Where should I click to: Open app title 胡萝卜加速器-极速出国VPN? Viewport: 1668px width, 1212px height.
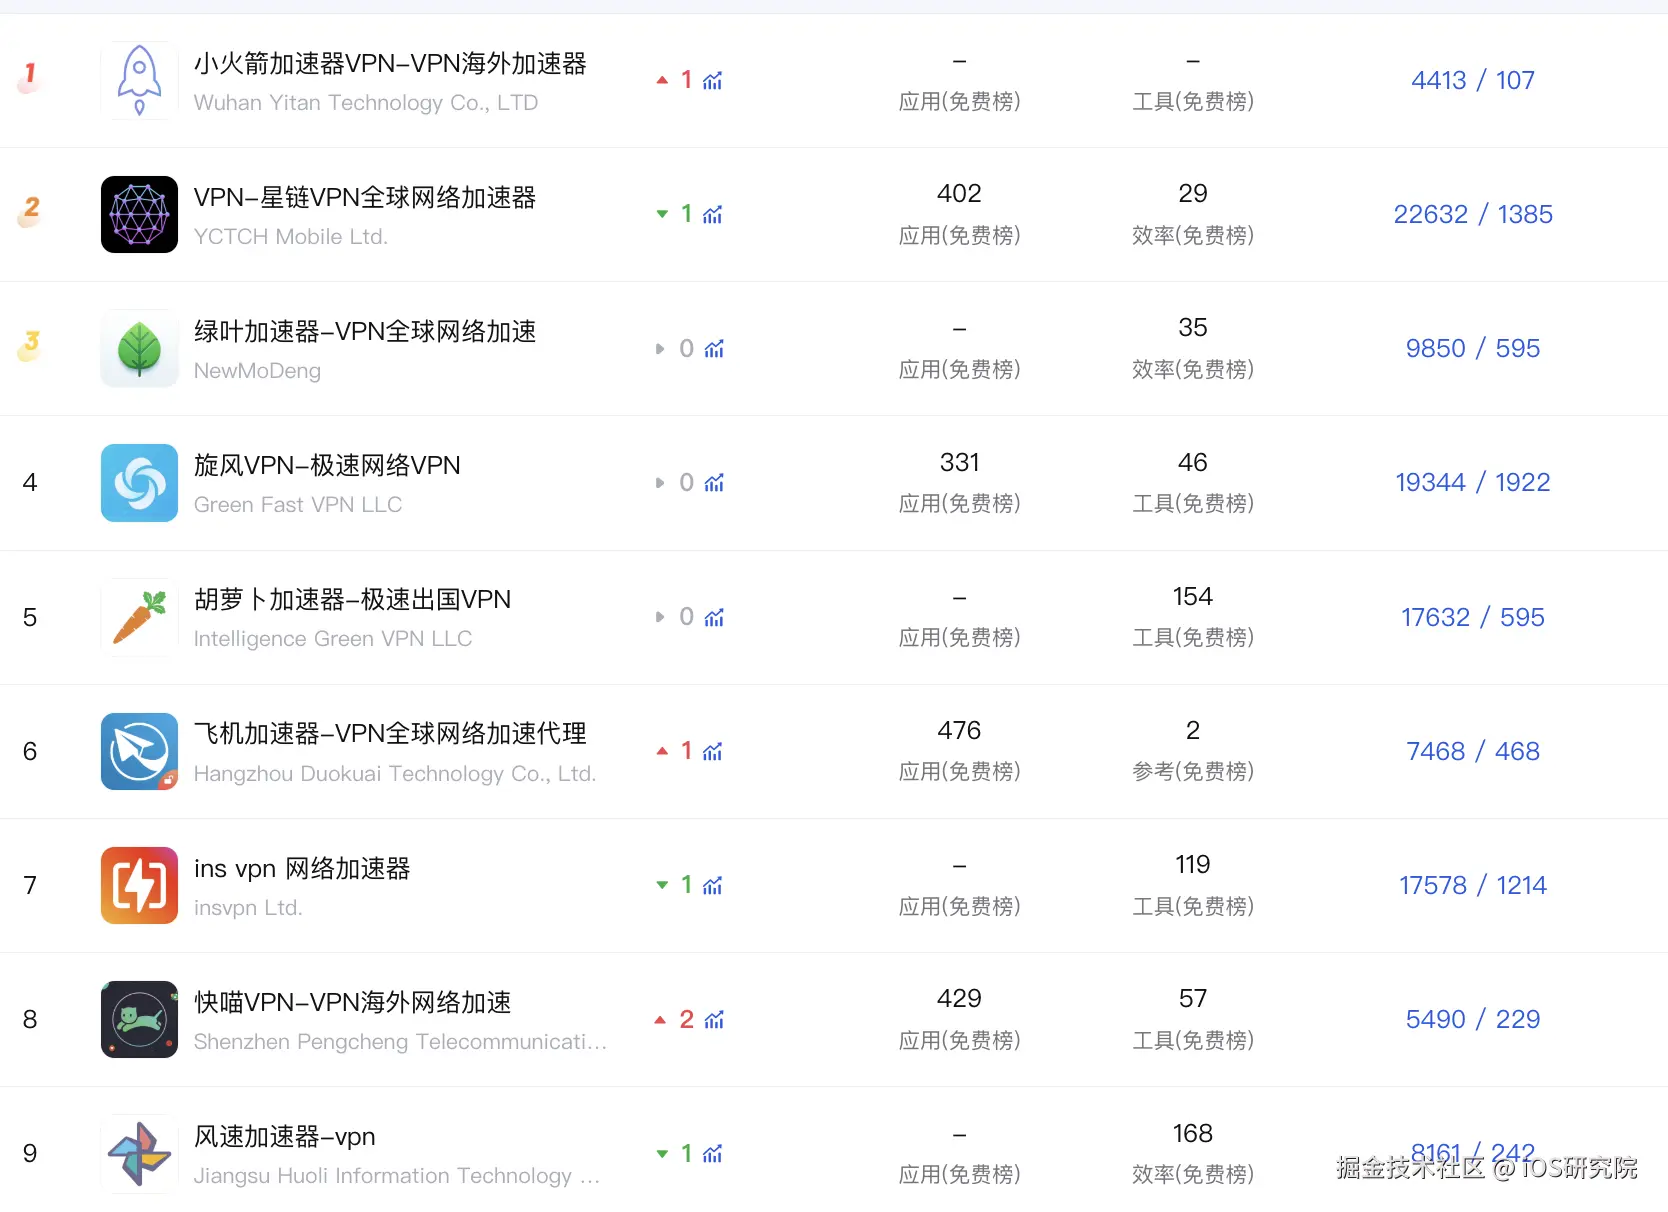[x=352, y=599]
